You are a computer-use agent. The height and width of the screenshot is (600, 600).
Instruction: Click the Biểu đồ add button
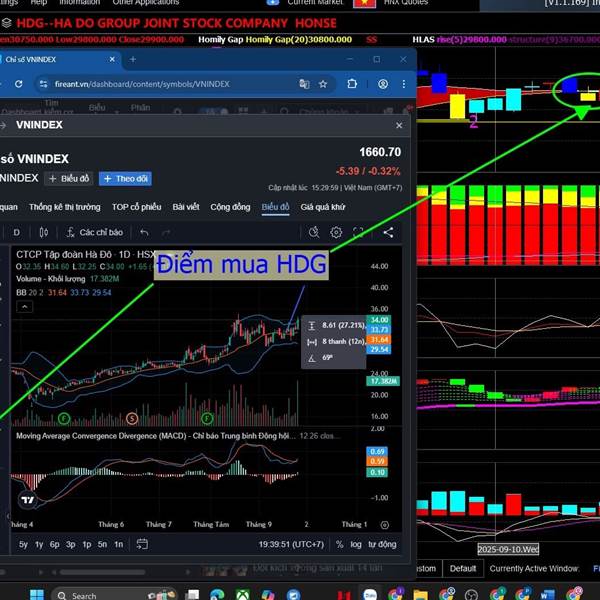[69, 179]
